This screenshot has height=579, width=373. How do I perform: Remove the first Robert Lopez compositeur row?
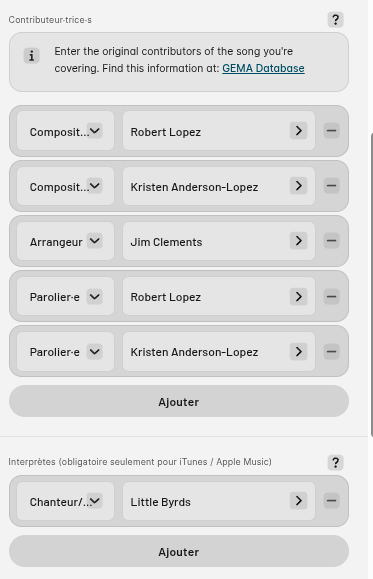pos(332,131)
